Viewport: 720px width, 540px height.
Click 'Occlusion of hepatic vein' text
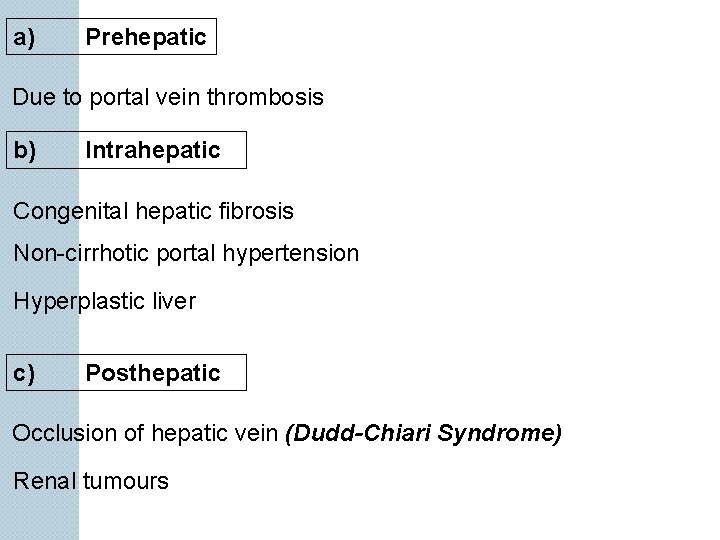tap(145, 433)
